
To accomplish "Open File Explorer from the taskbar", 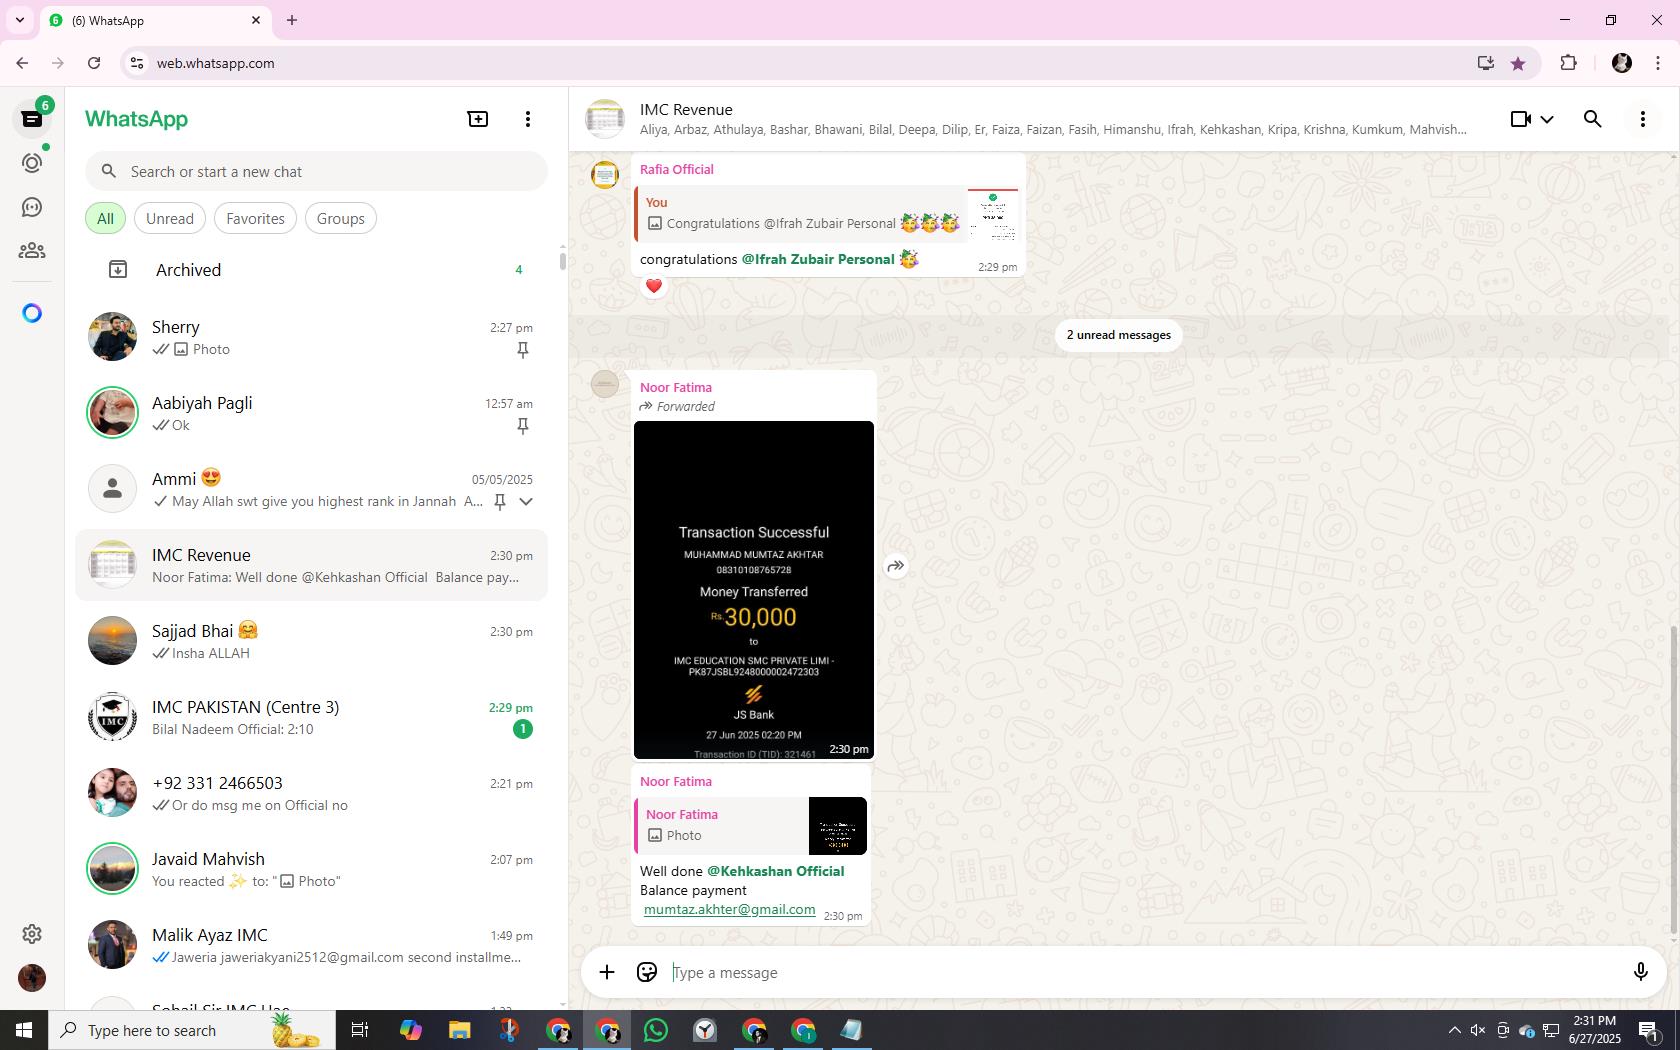I will pyautogui.click(x=459, y=1030).
